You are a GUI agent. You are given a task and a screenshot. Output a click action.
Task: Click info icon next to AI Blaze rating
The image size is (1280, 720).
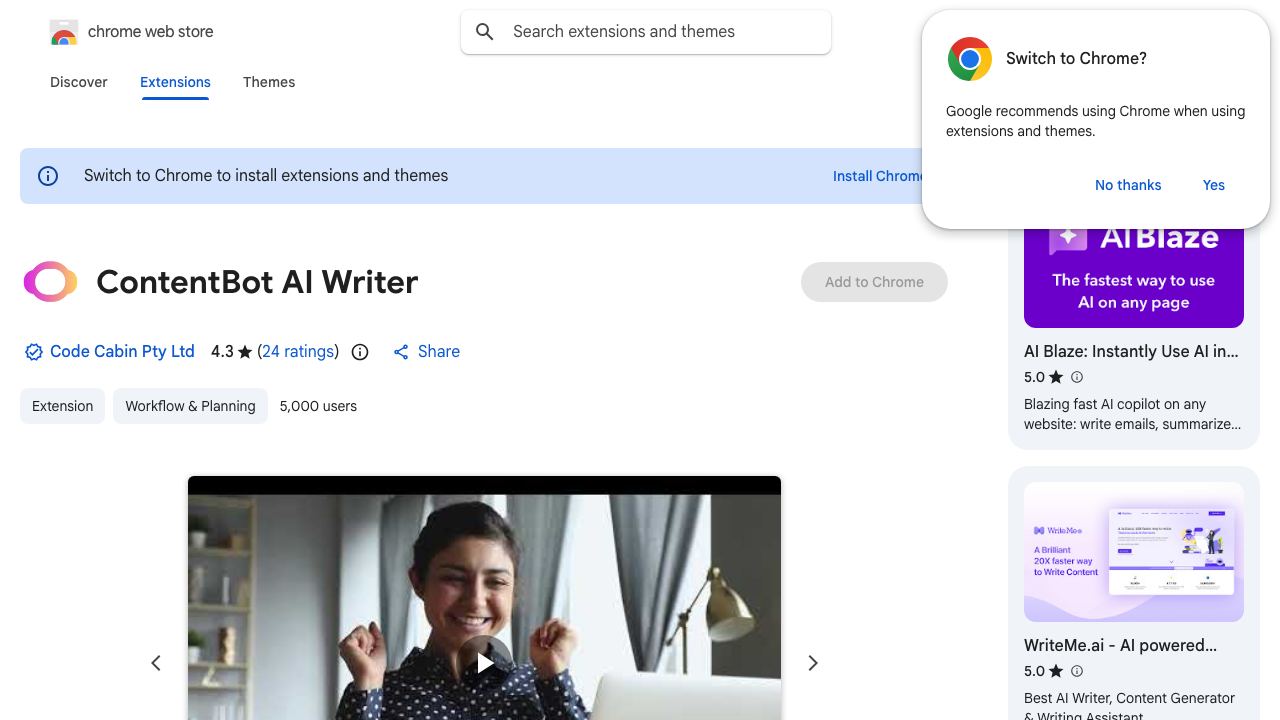[1077, 377]
